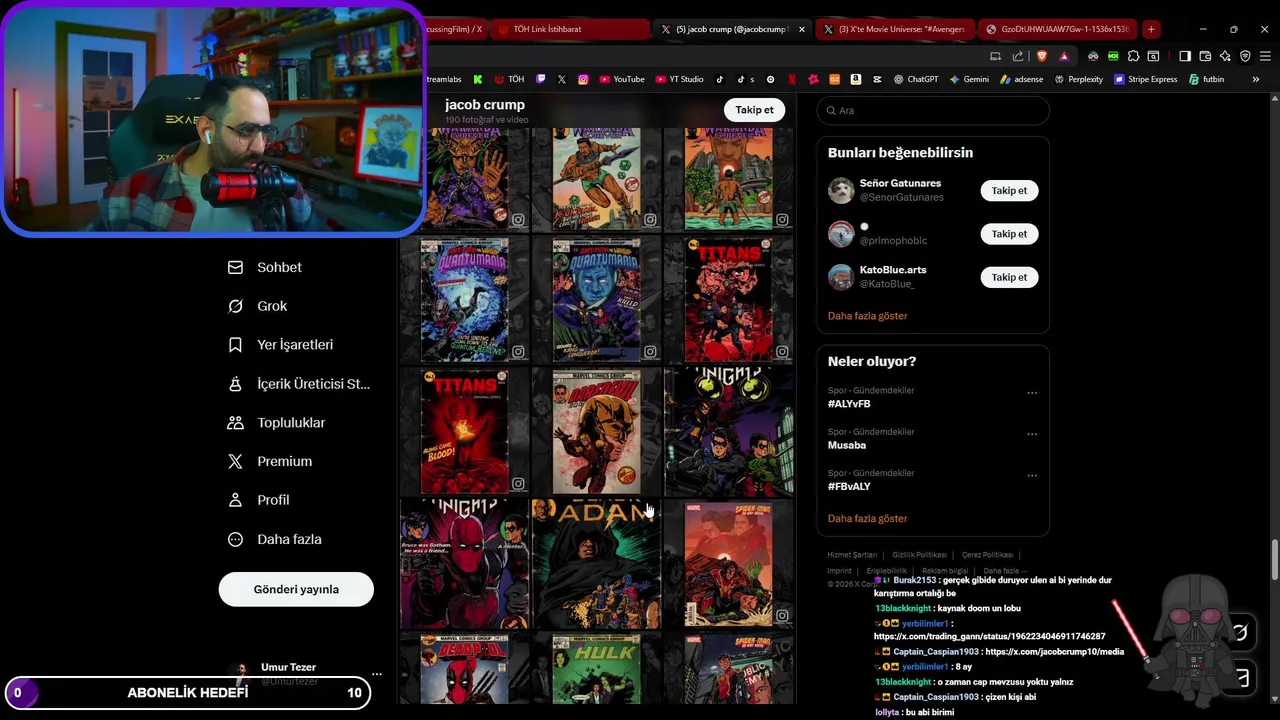1280x720 pixels.
Task: Close the jacob crump tab
Action: [801, 29]
